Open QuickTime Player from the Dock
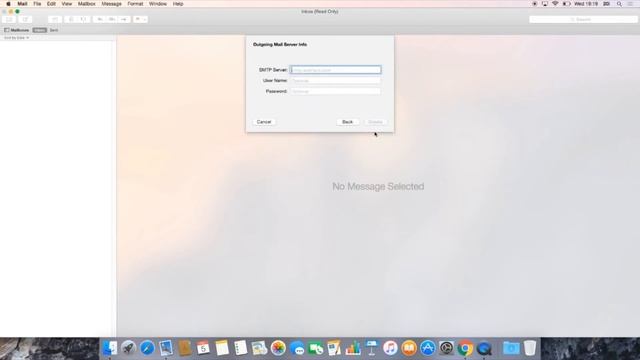The height and width of the screenshot is (360, 640). click(x=484, y=348)
